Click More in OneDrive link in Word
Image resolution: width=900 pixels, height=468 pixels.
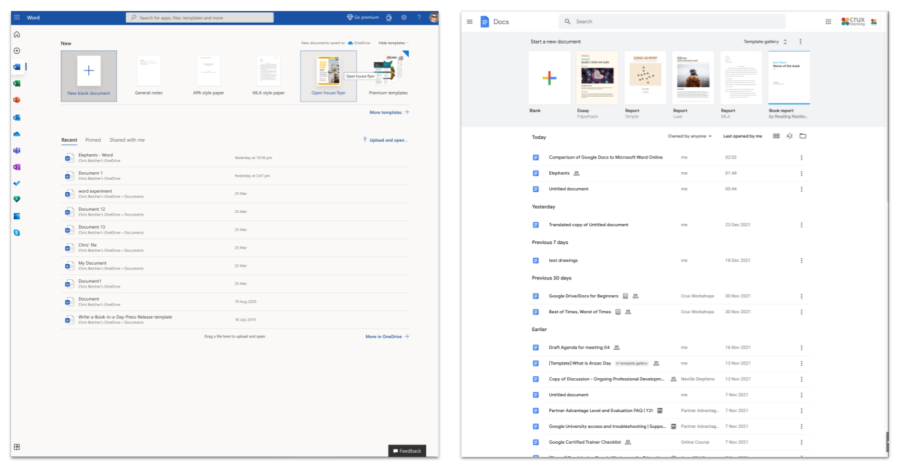coord(387,337)
